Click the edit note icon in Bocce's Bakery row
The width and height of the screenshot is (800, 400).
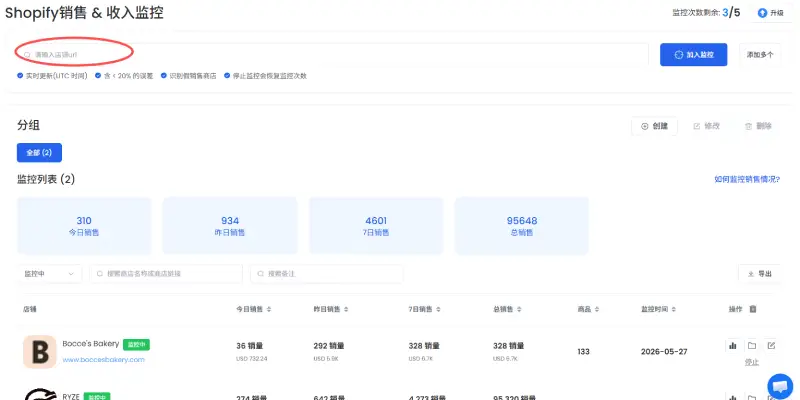pos(771,345)
